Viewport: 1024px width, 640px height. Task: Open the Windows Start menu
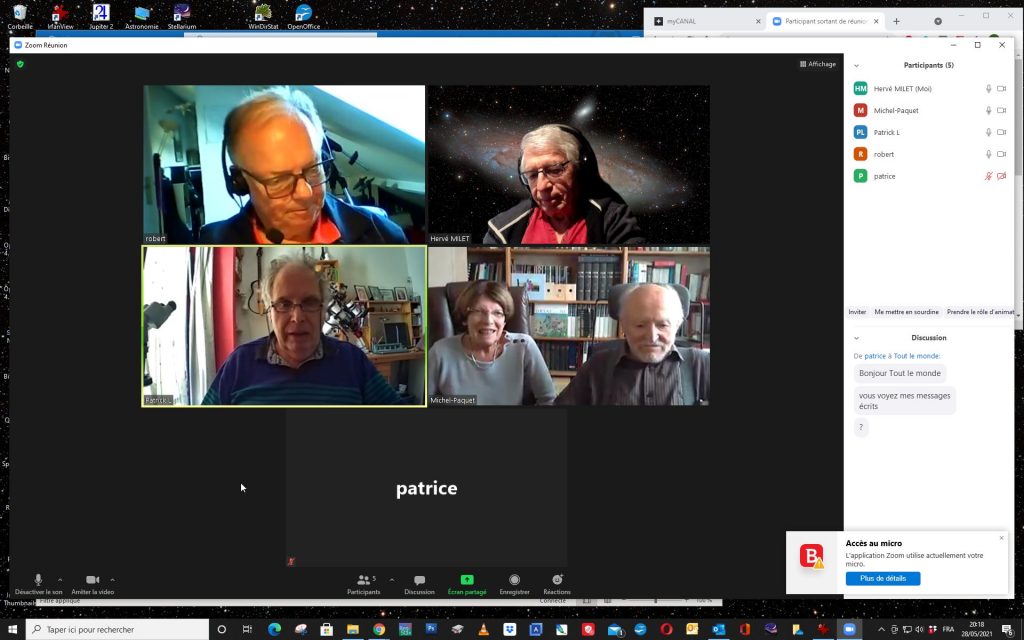pos(12,630)
